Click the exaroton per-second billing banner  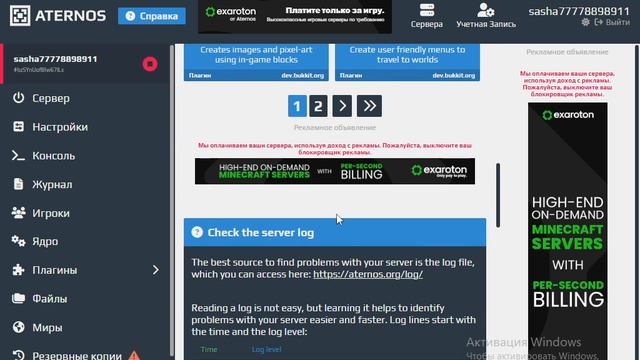tap(335, 171)
